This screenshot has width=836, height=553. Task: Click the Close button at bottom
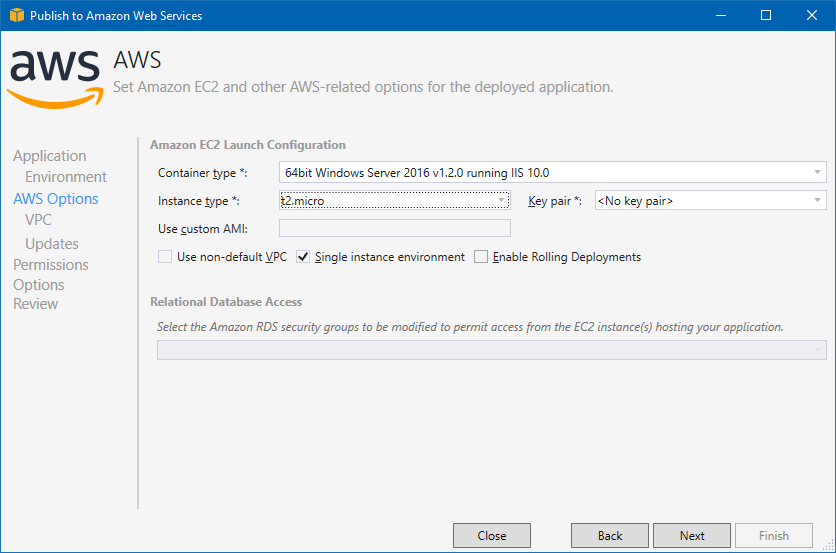click(x=492, y=535)
